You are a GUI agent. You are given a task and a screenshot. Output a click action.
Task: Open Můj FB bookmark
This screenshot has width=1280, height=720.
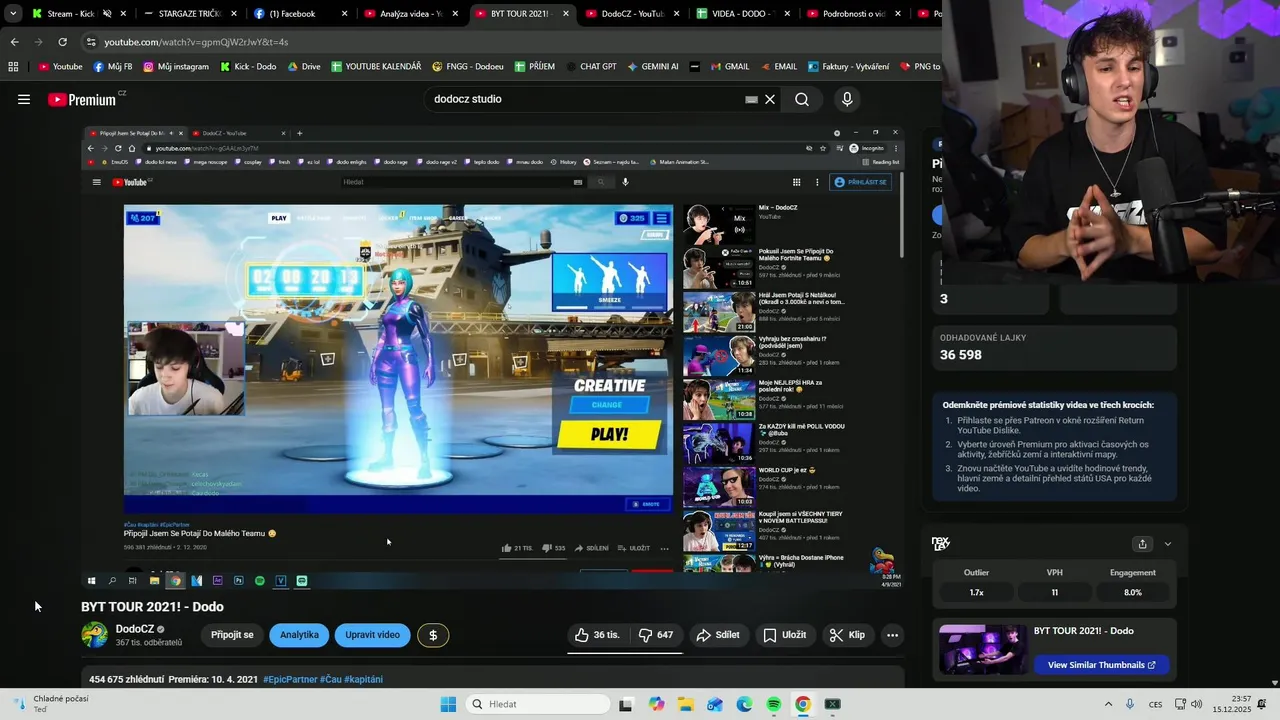click(x=113, y=67)
